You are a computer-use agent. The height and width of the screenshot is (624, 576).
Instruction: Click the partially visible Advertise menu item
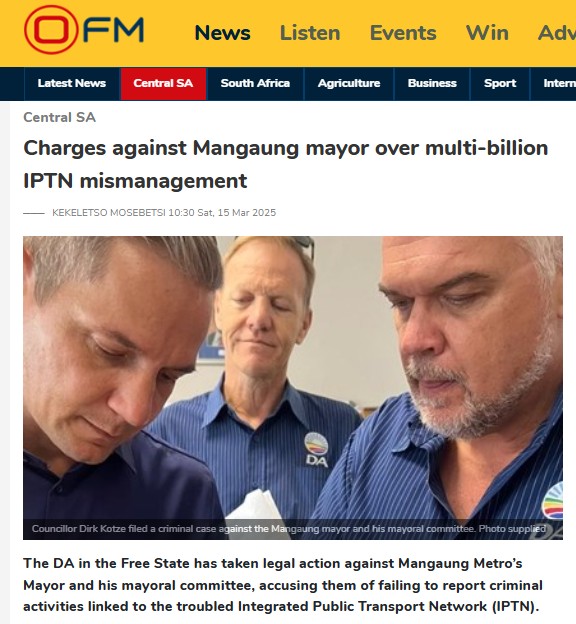tap(557, 33)
